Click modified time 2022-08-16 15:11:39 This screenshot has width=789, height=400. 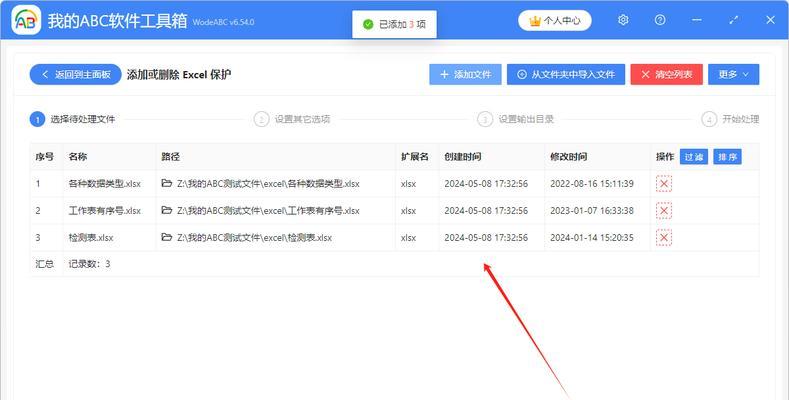[592, 184]
